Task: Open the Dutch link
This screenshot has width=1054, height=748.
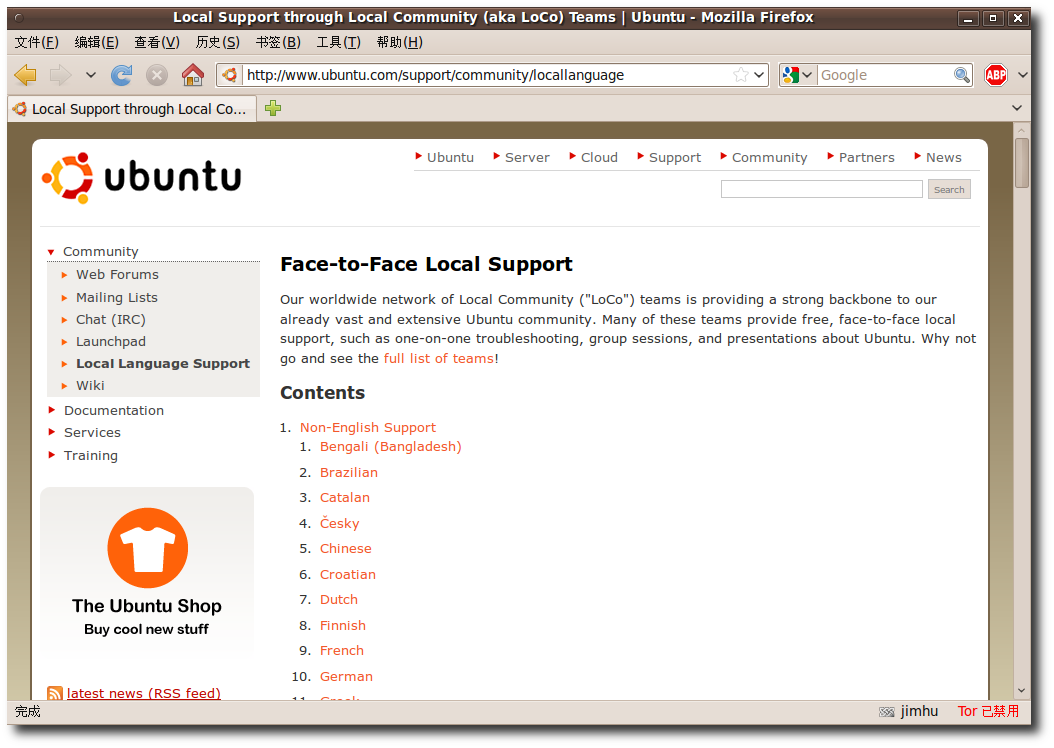Action: [x=339, y=599]
